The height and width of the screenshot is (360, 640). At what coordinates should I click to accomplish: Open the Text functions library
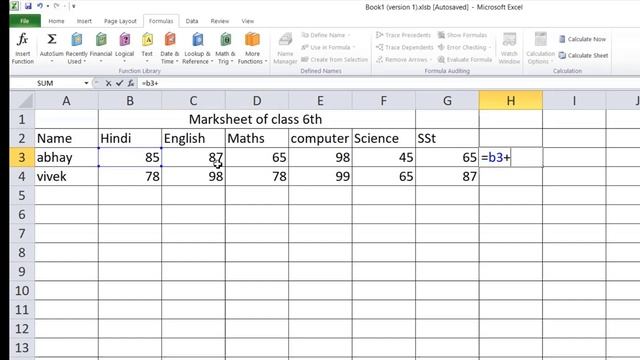click(x=147, y=48)
